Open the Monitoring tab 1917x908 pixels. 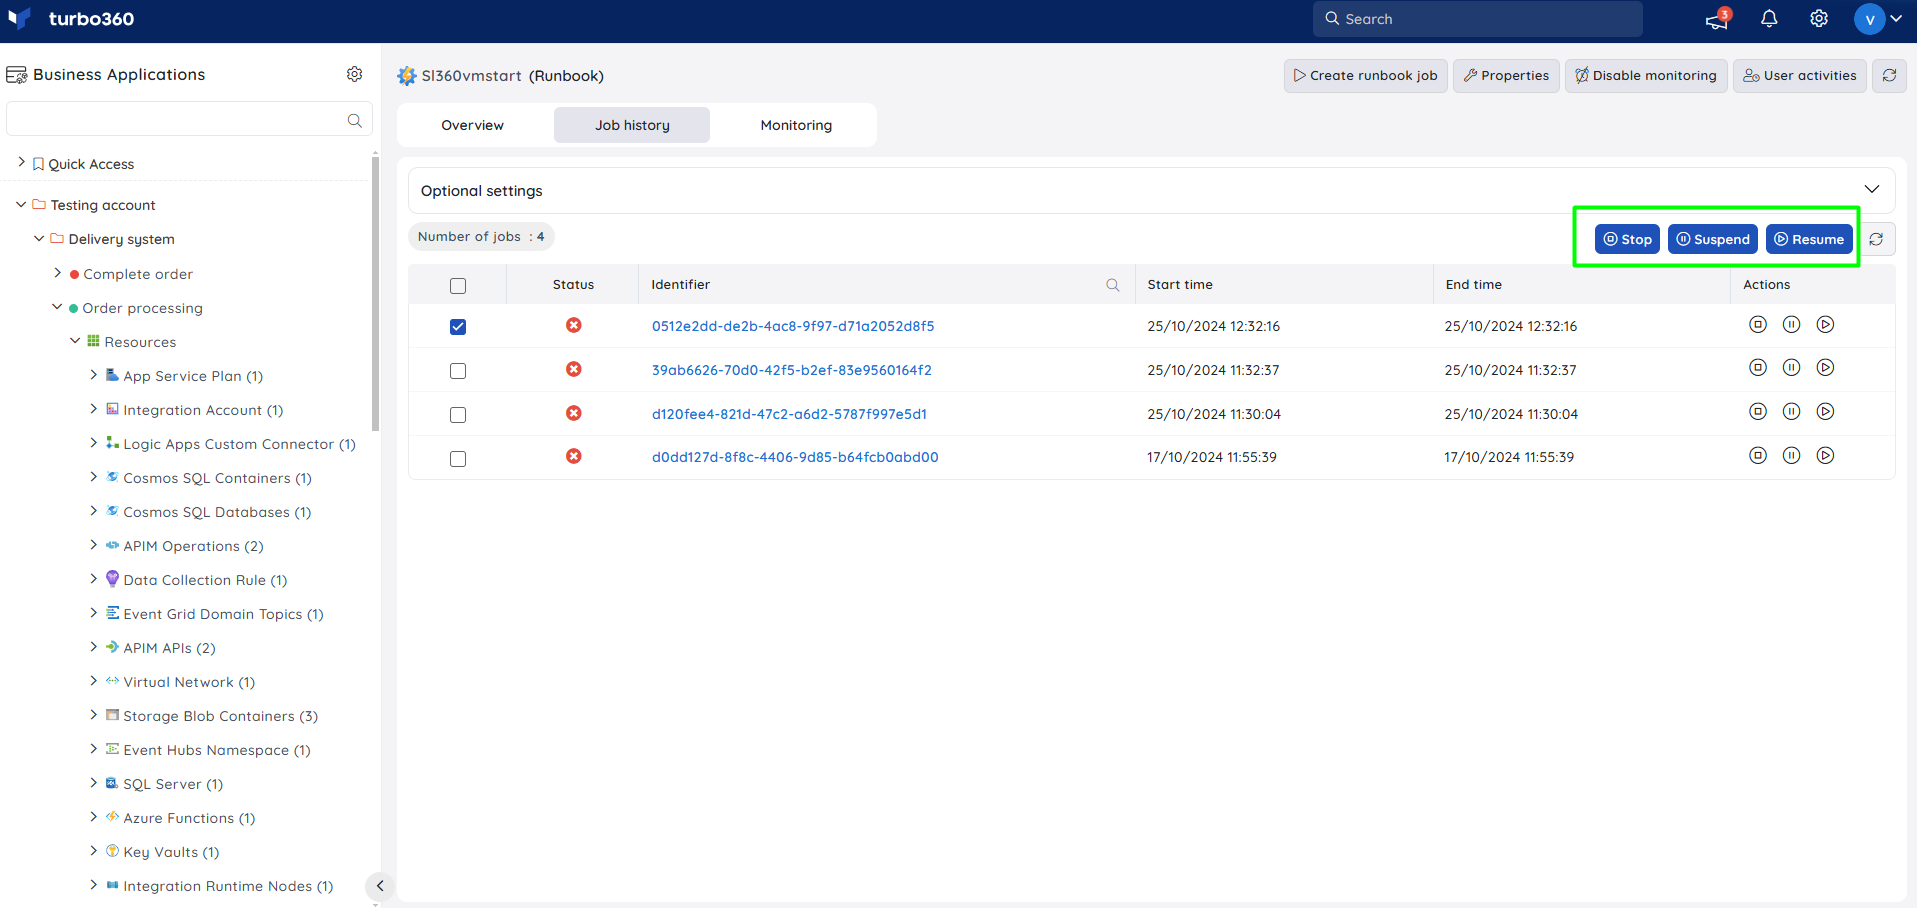click(796, 125)
